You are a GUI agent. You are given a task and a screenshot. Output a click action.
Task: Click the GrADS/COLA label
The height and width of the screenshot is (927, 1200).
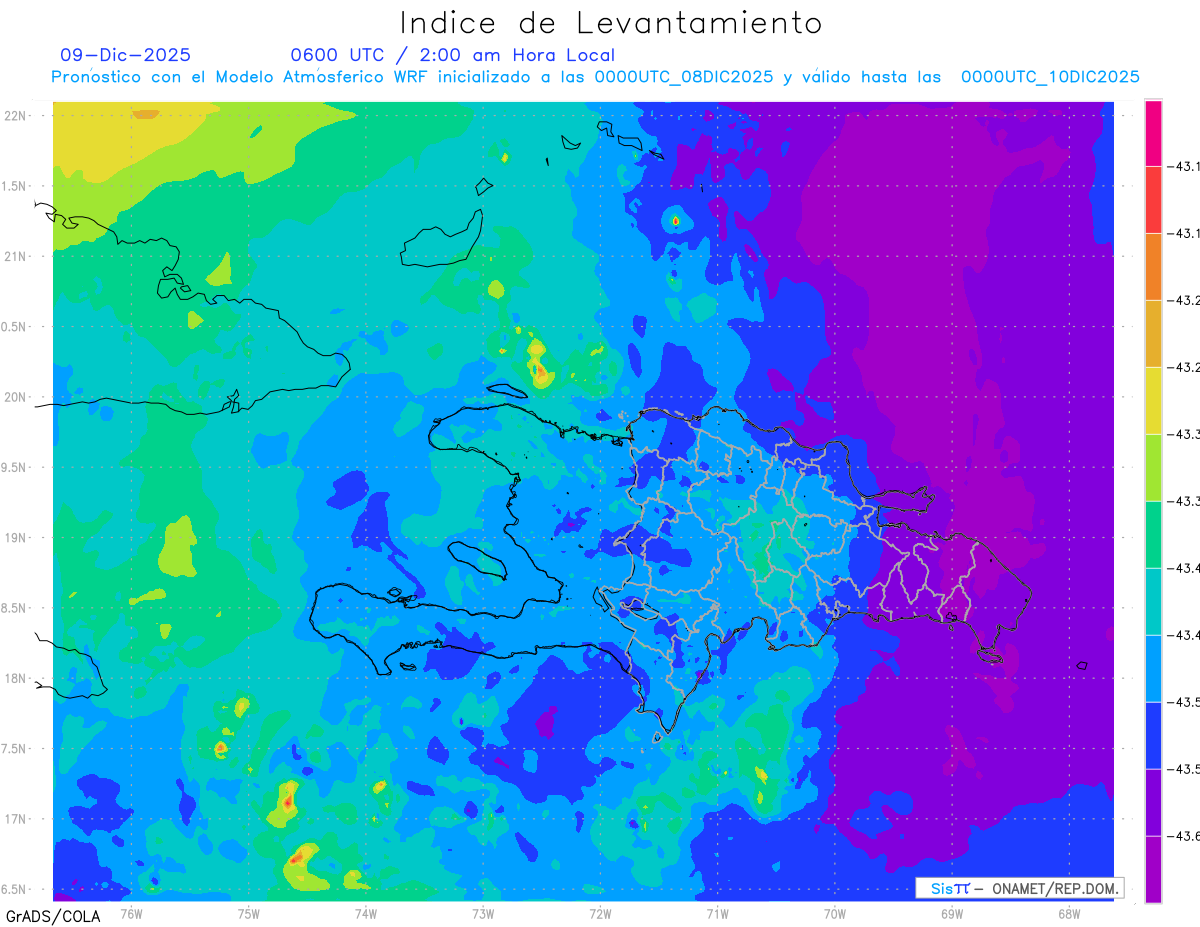point(53,915)
